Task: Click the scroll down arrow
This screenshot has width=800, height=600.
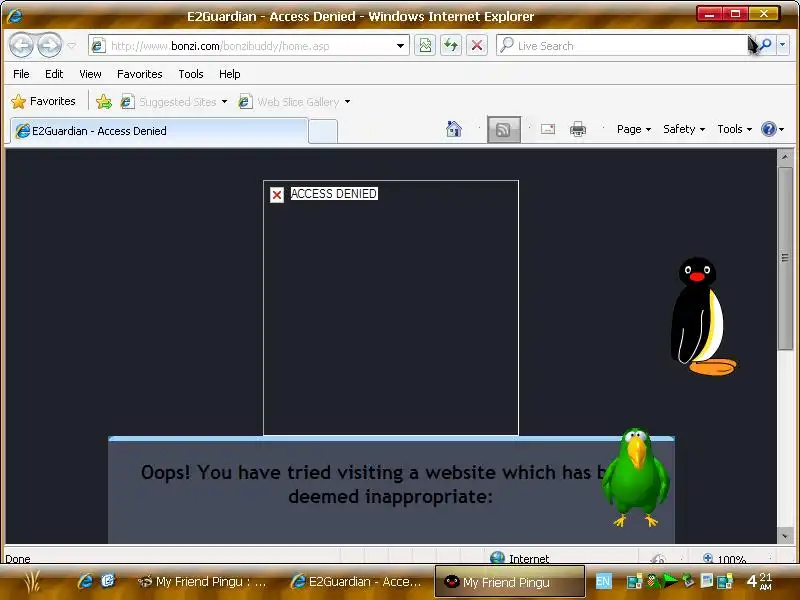Action: pos(785,536)
